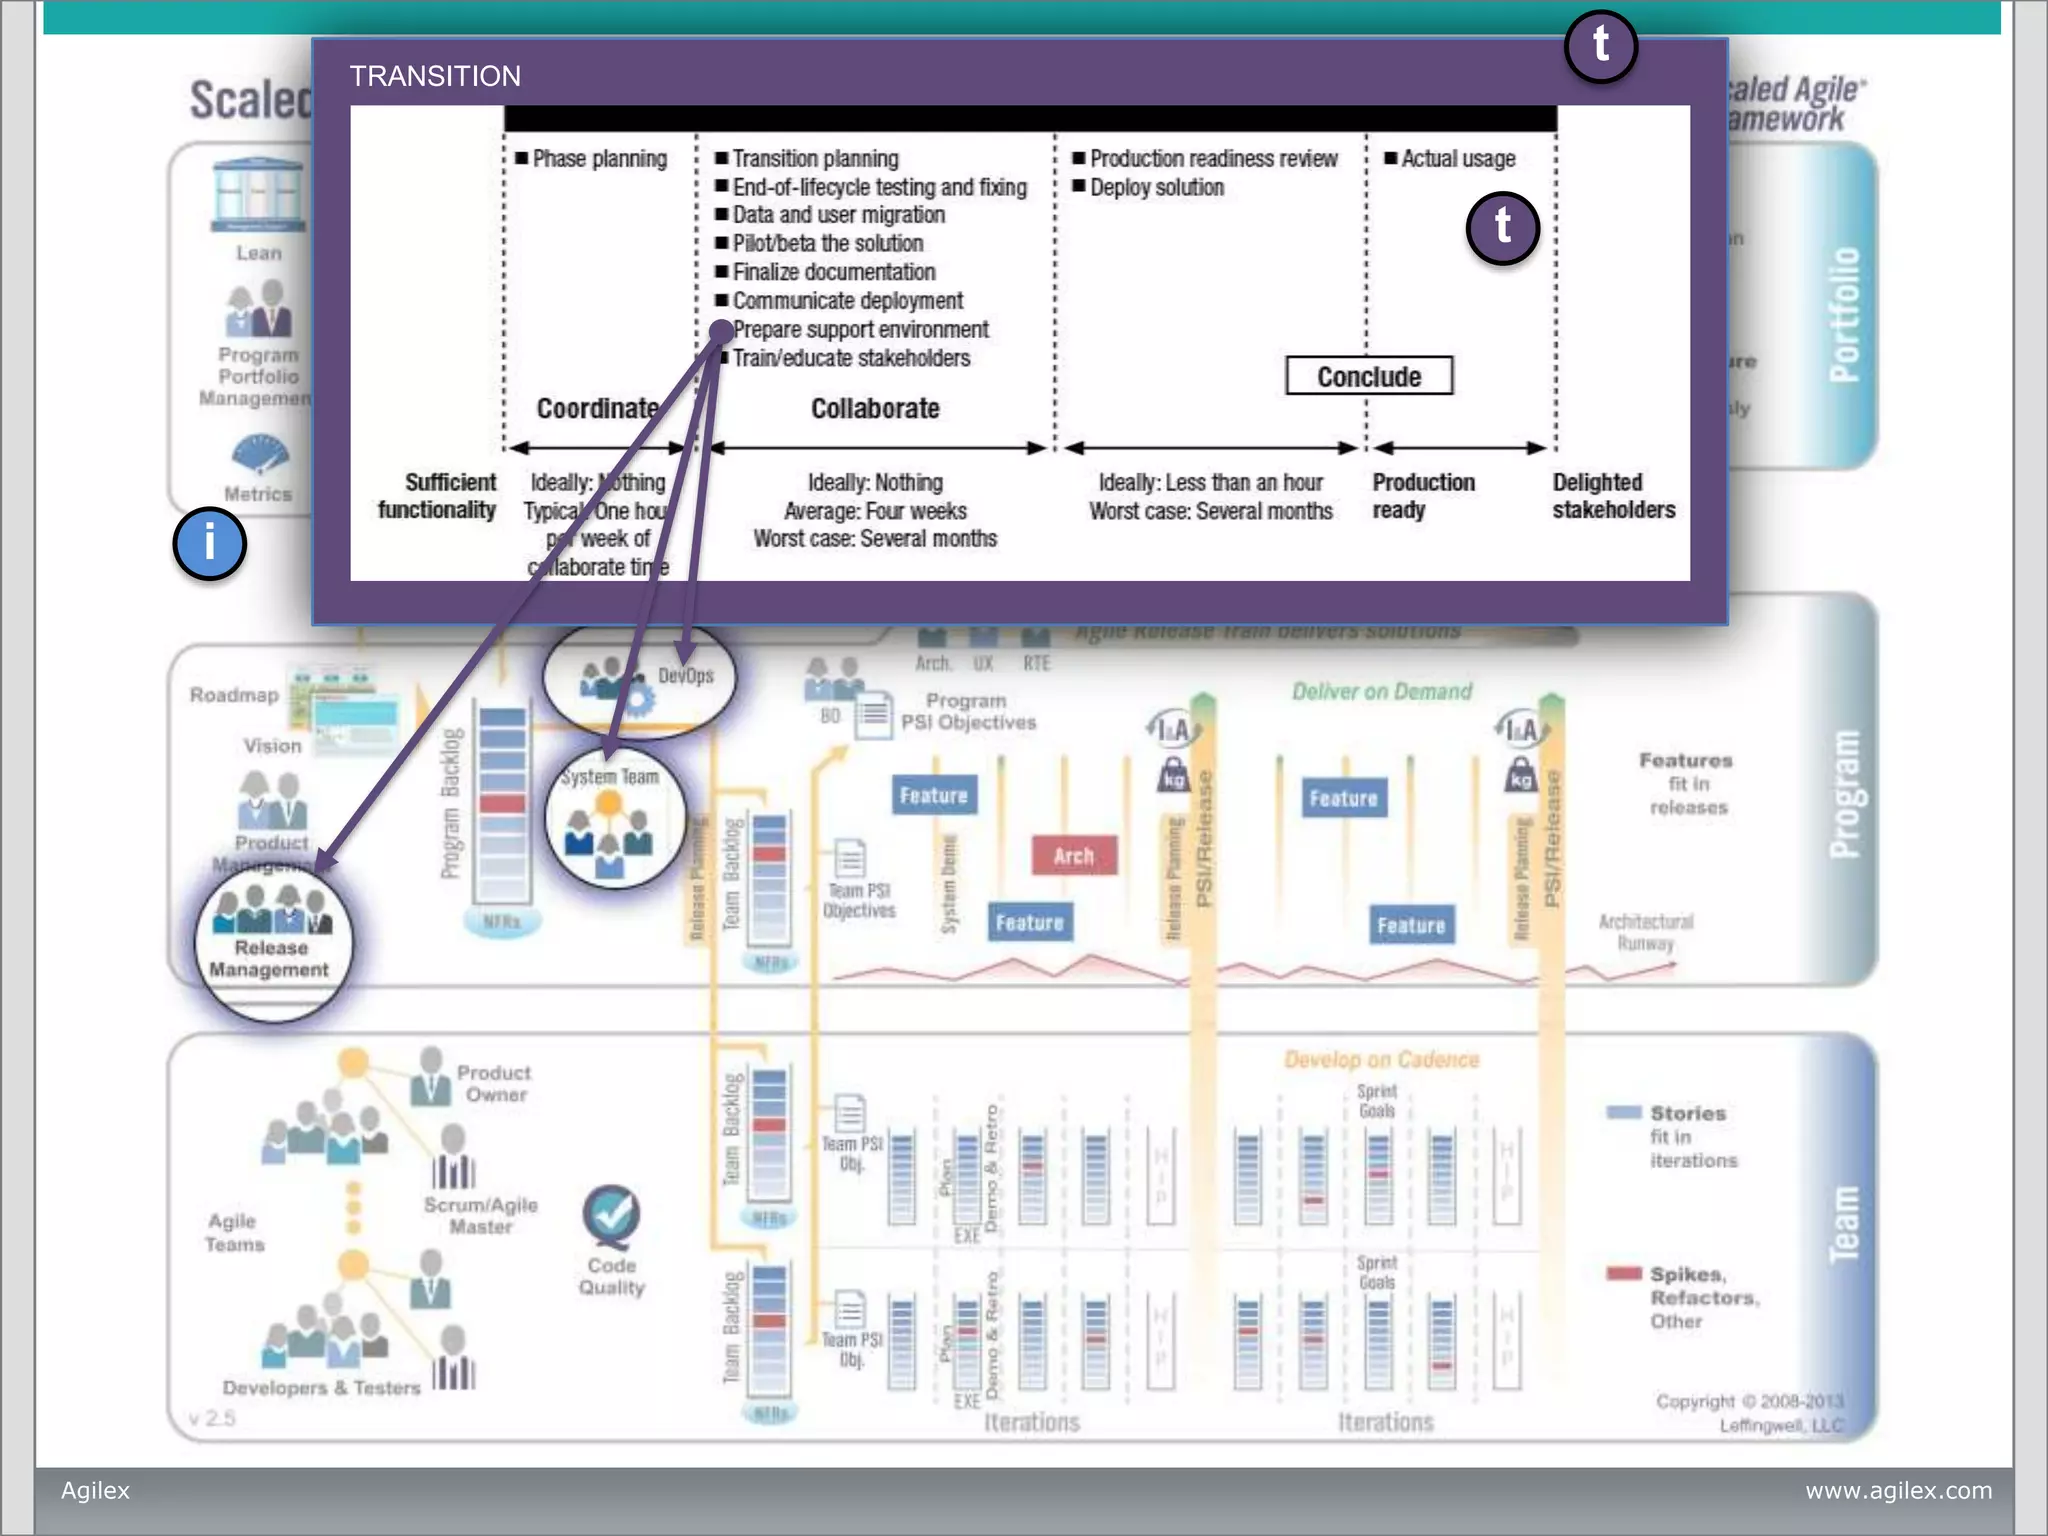The image size is (2048, 1536).
Task: Click the Program PSI Objectives document icon
Action: coord(873,715)
